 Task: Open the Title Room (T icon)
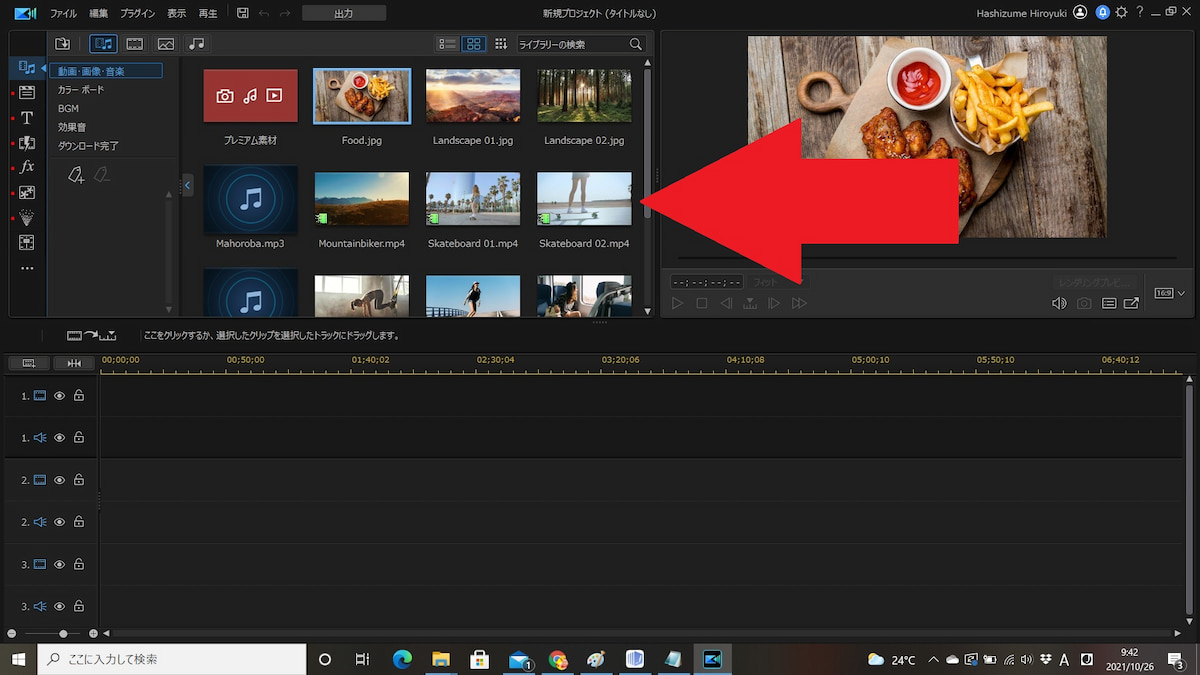(27, 118)
